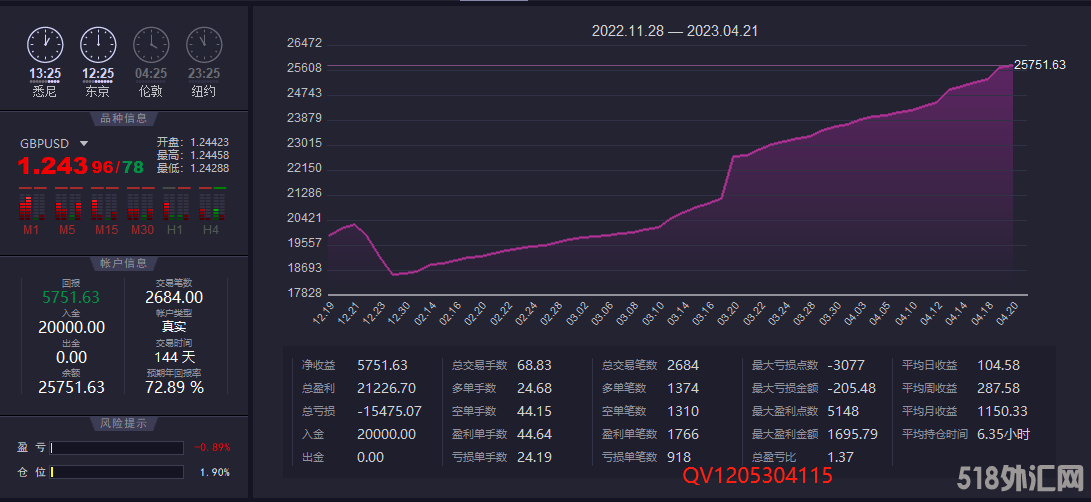Select the H4 timeframe signal bars
The width and height of the screenshot is (1091, 502).
[211, 207]
